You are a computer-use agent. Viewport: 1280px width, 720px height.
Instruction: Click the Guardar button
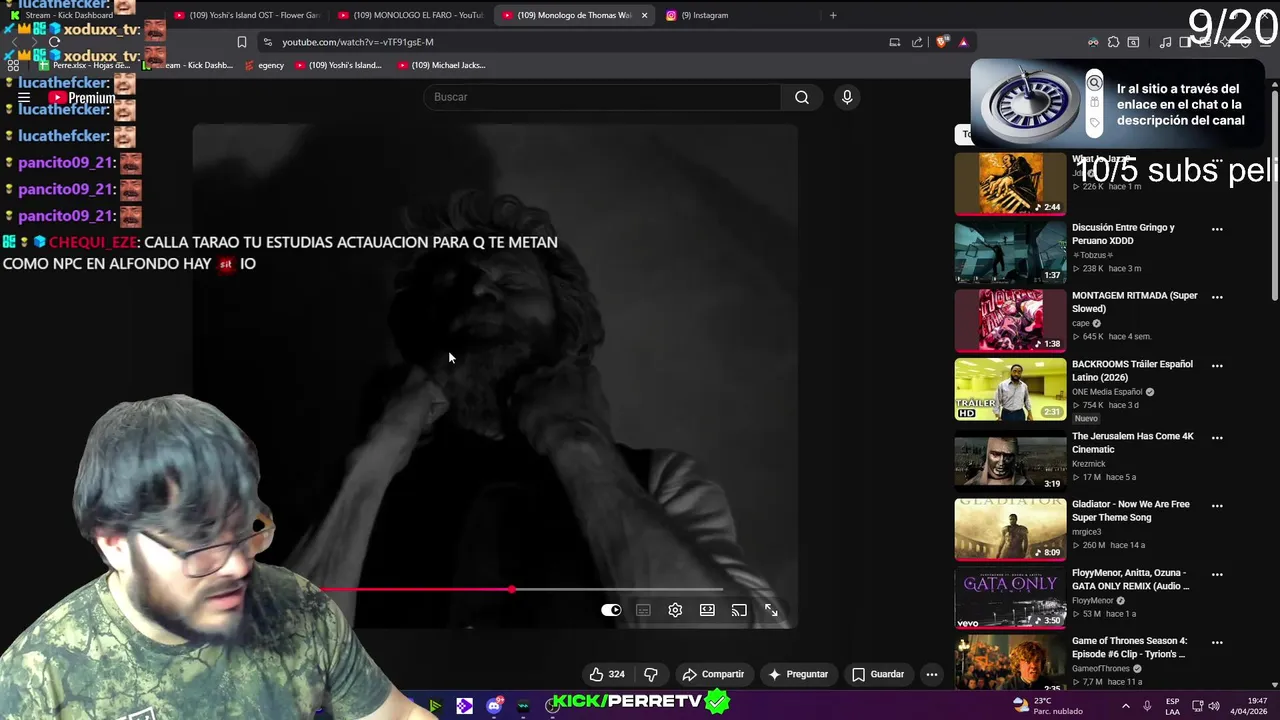878,674
